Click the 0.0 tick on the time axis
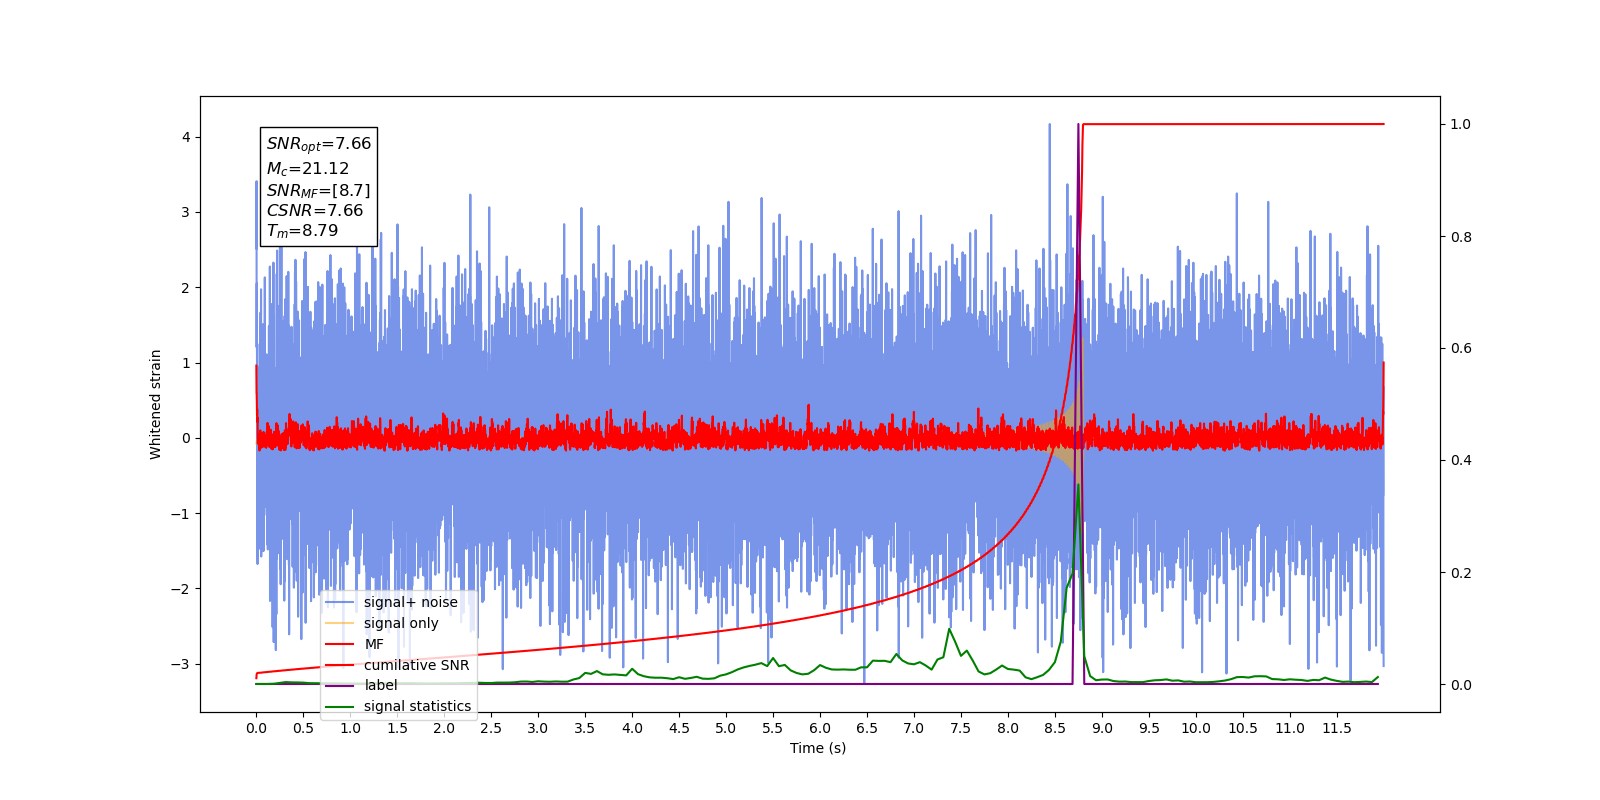This screenshot has width=1600, height=800. [256, 728]
